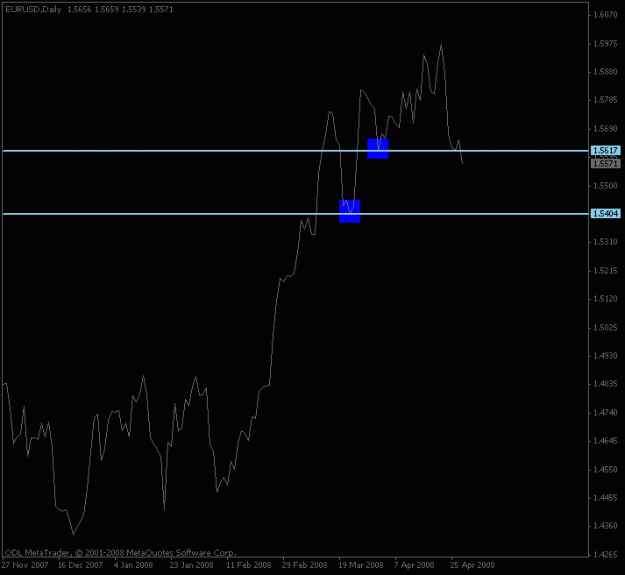Click the 1.5310 price scale value
The height and width of the screenshot is (575, 625).
605,242
